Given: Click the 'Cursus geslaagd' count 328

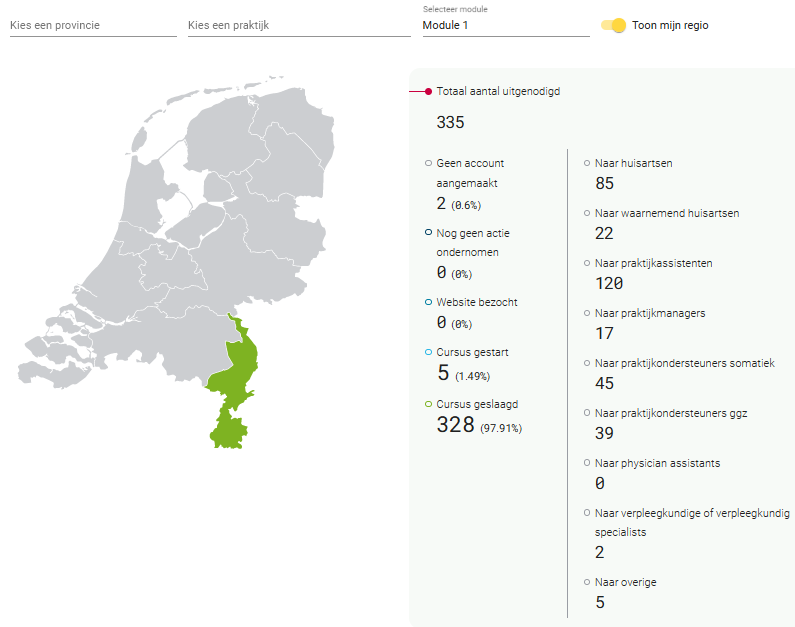Looking at the screenshot, I should point(455,425).
